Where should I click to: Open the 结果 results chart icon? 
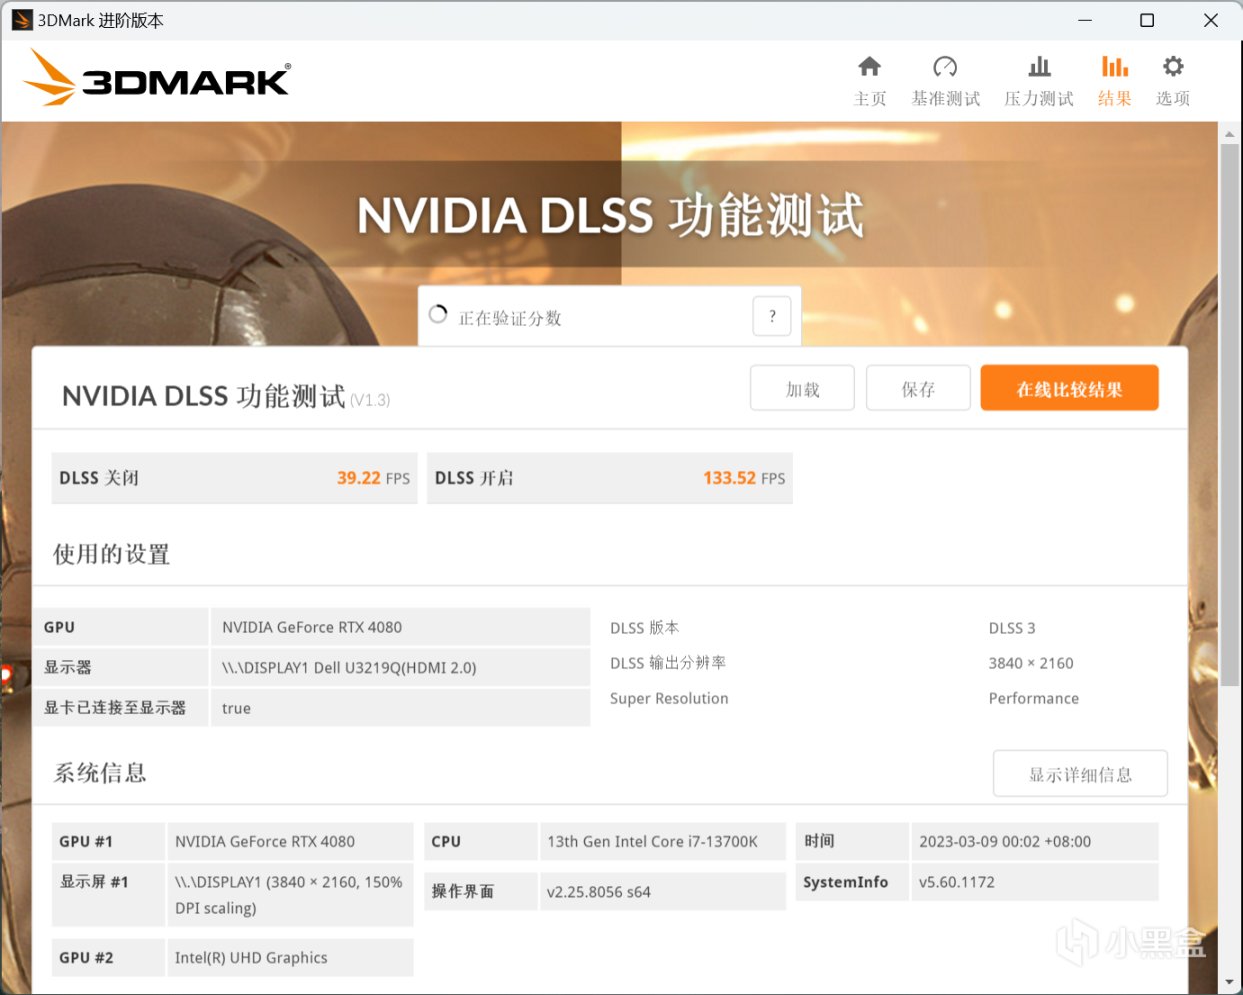tap(1114, 67)
